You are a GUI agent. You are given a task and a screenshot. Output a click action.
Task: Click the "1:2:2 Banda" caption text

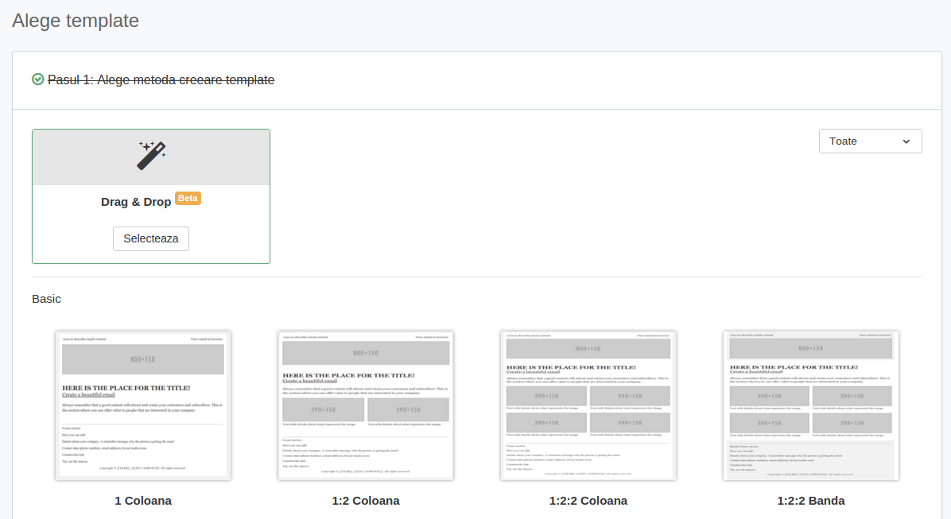(811, 501)
